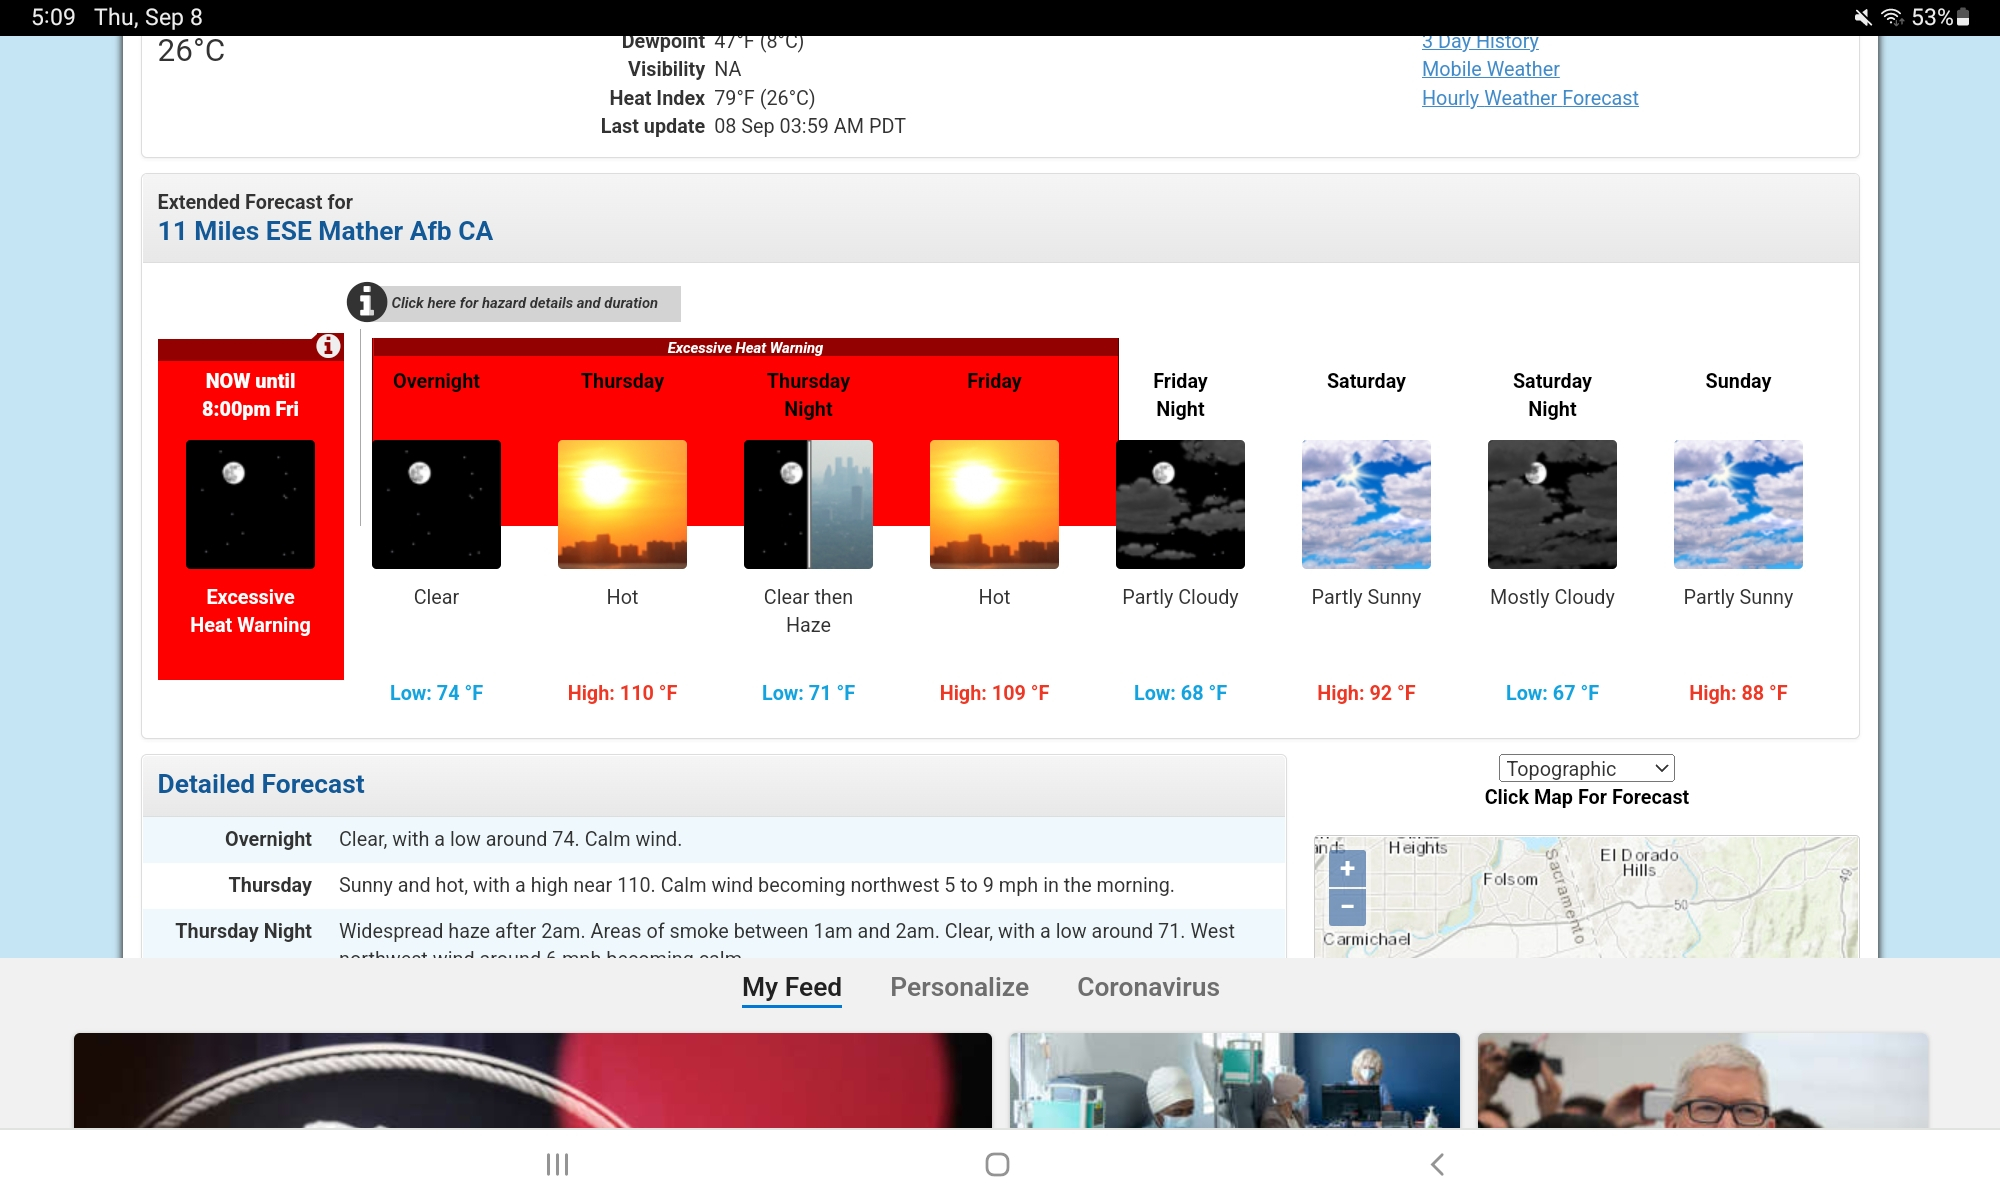Click the High: 109 °F value
The image size is (2000, 1200).
click(994, 693)
